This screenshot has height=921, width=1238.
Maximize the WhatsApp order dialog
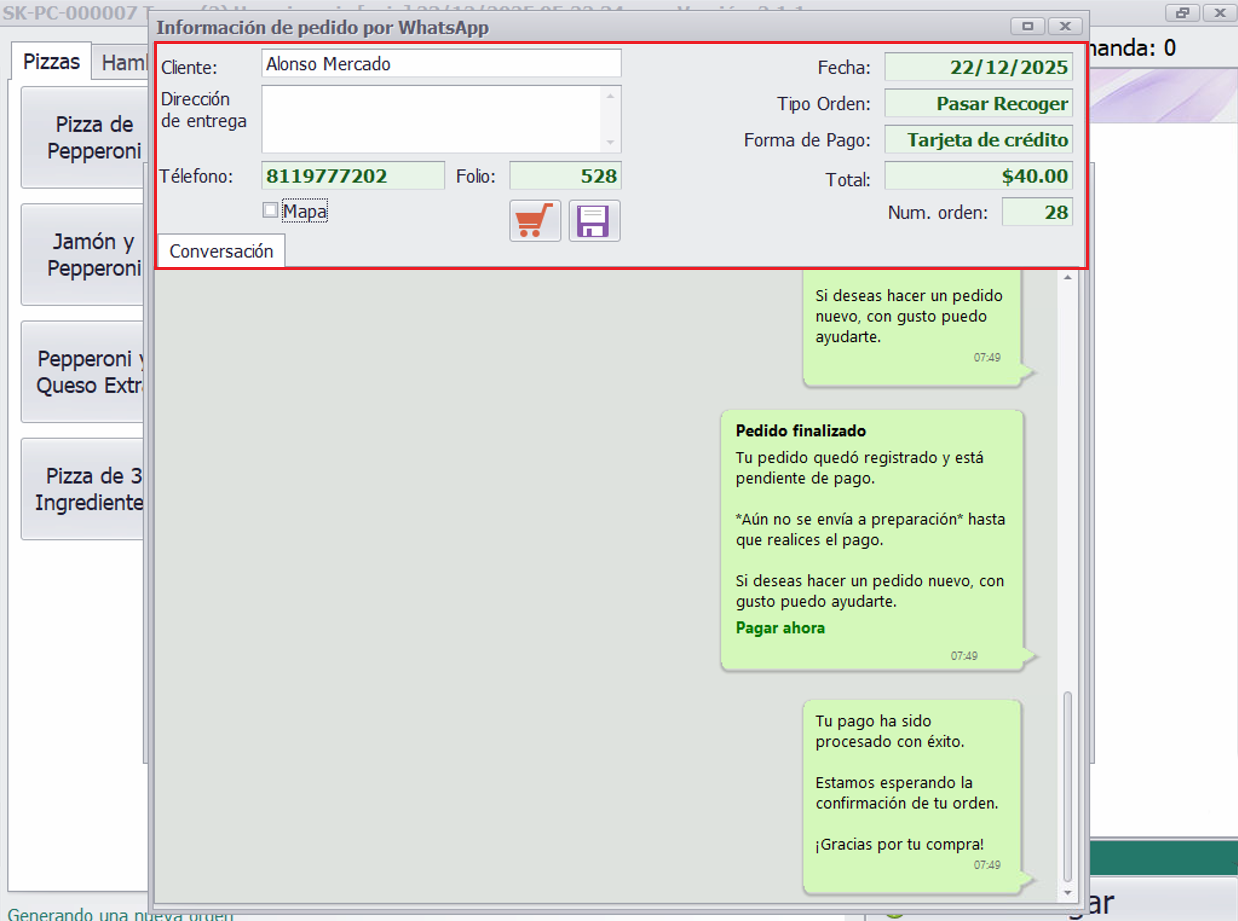pos(1027,26)
